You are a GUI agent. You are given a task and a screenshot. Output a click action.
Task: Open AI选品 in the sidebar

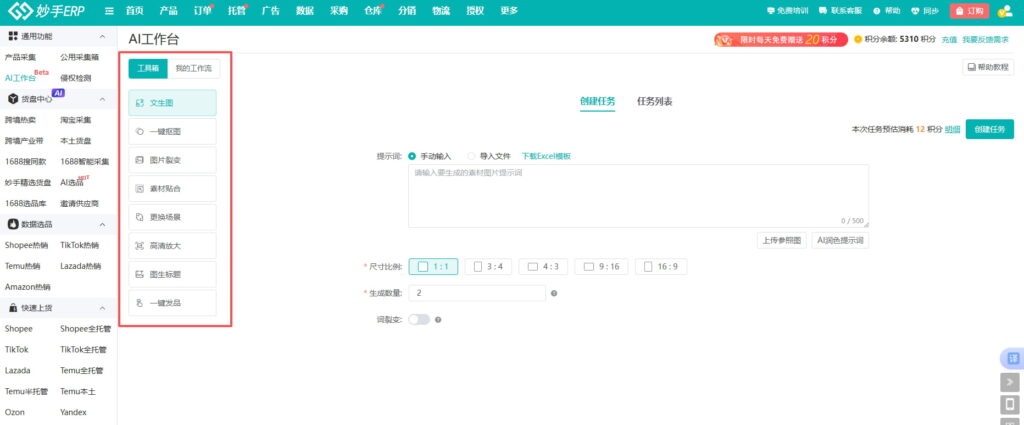[x=72, y=183]
